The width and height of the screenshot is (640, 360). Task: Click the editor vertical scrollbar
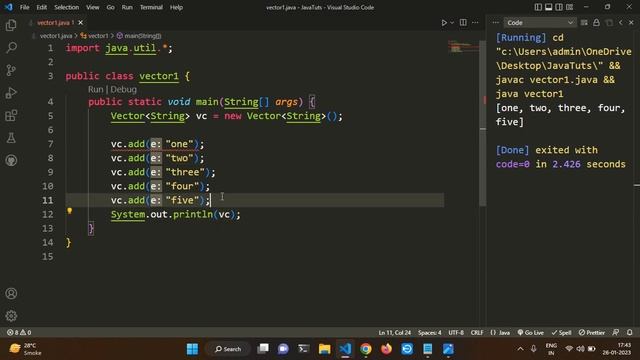482,122
